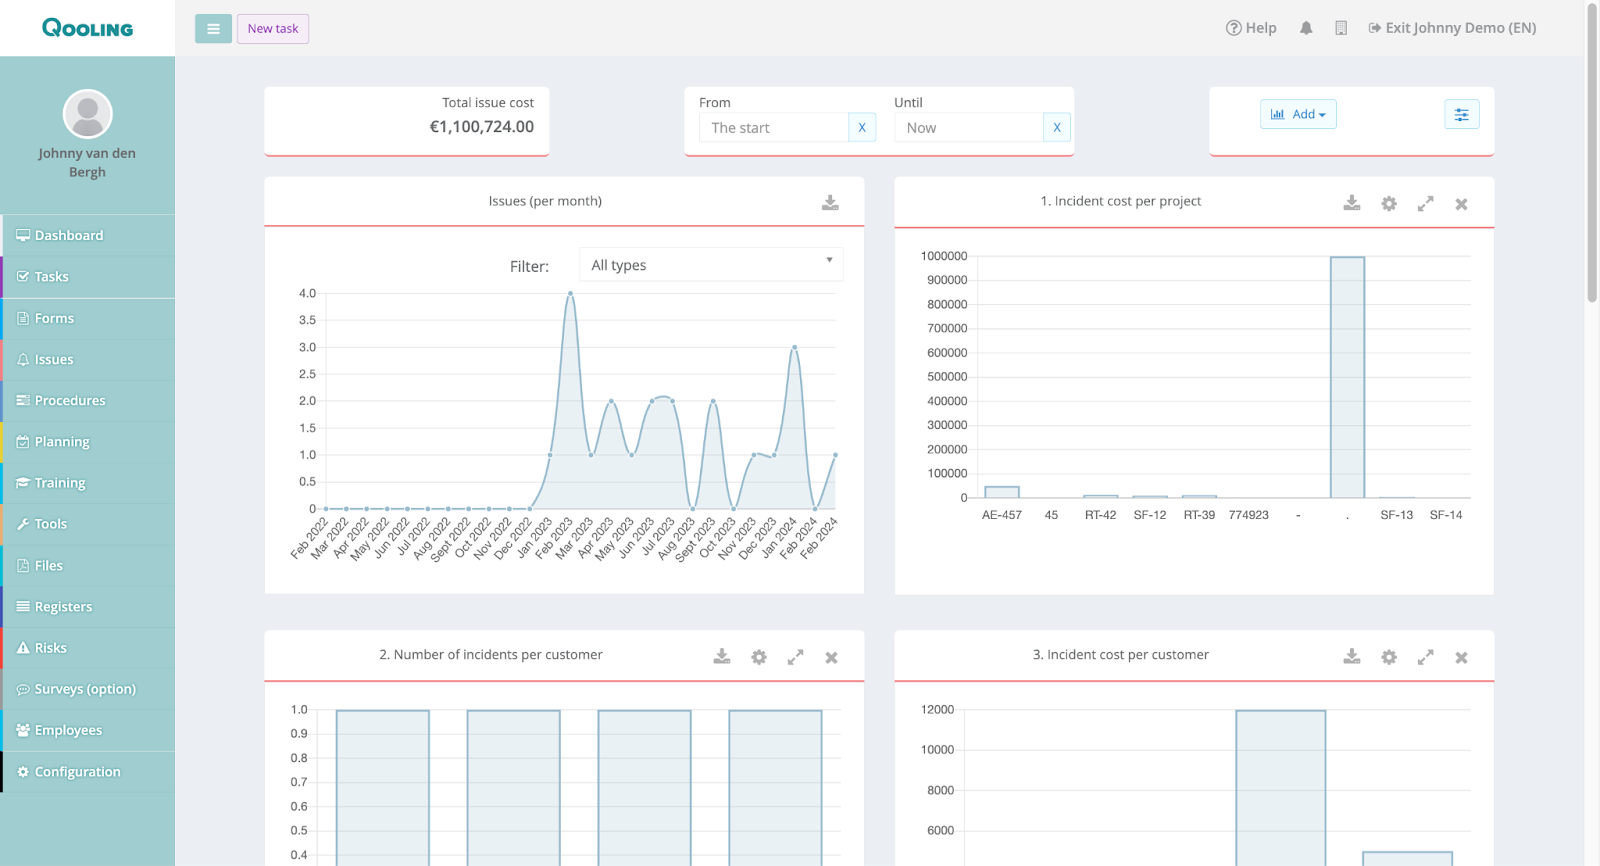Image resolution: width=1600 pixels, height=866 pixels.
Task: Remove Incident cost per customer widget
Action: click(x=1462, y=658)
